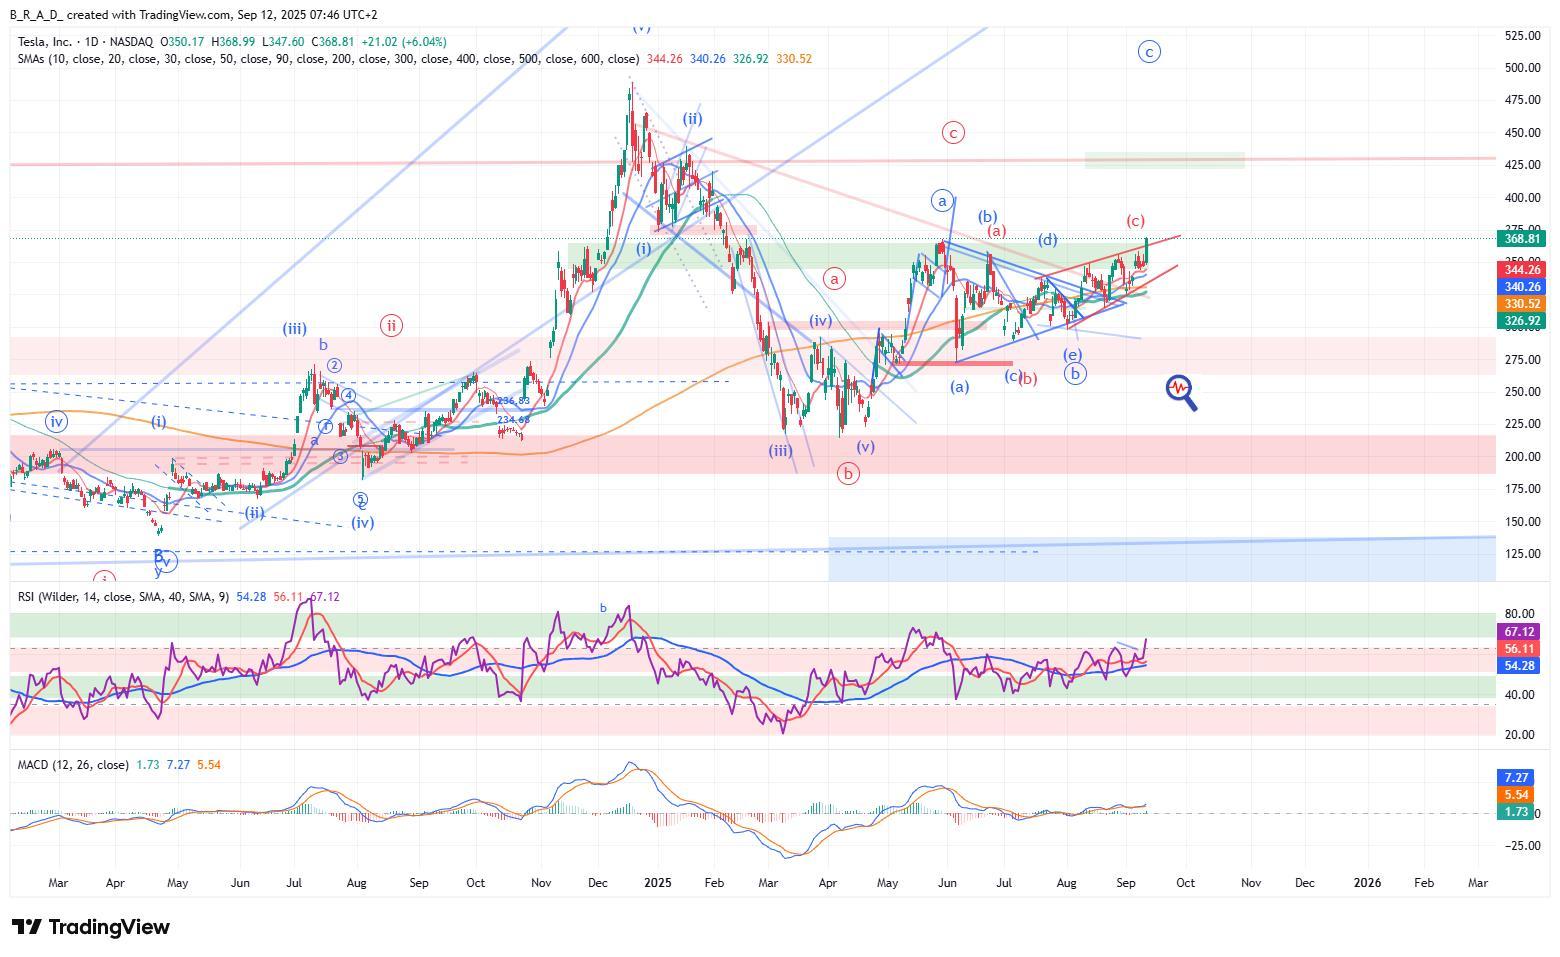Select the circled '2' sub-wave marker
This screenshot has height=957, width=1560.
click(x=335, y=366)
